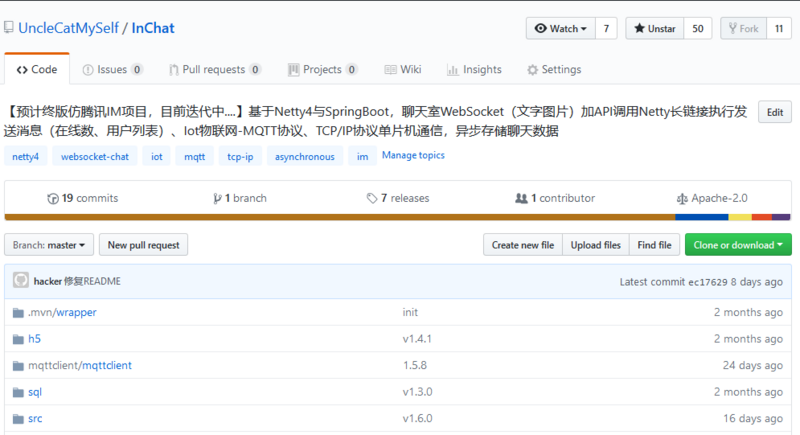The image size is (800, 435).
Task: Click the Wiki book icon
Action: pyautogui.click(x=390, y=70)
